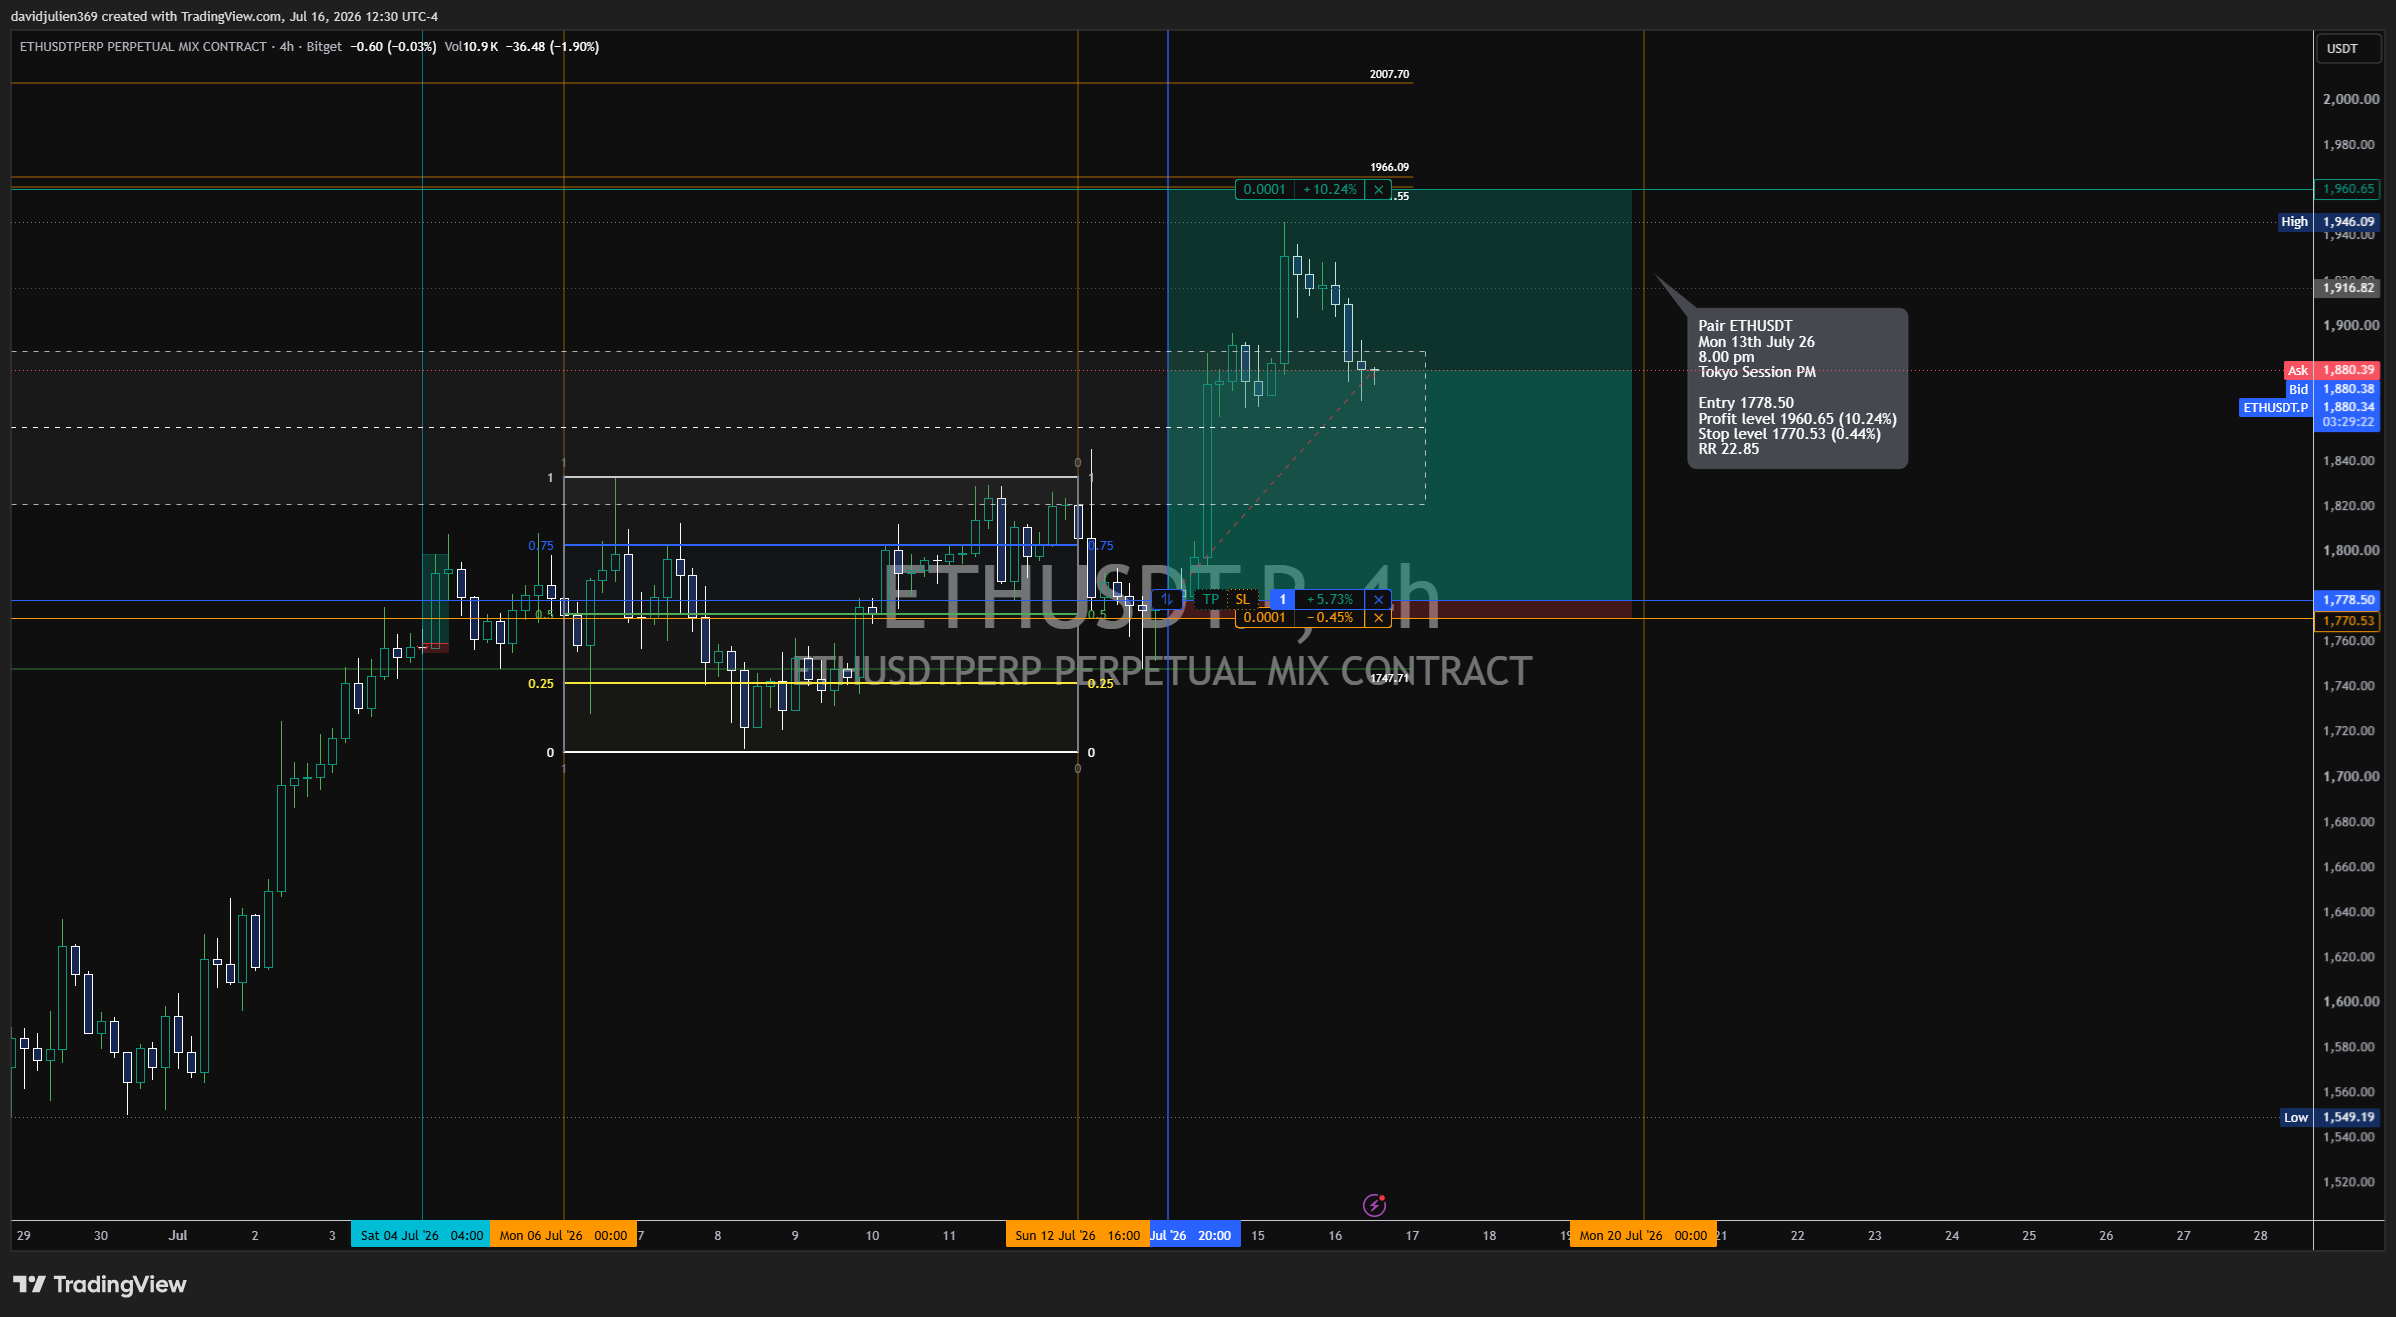The width and height of the screenshot is (2396, 1317).
Task: Click the Sat 04 Jul '26 04:00 time marker
Action: 421,1236
